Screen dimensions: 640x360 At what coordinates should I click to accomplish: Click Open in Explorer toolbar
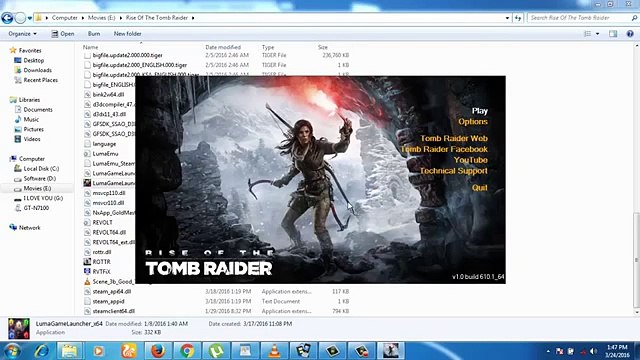click(x=63, y=34)
